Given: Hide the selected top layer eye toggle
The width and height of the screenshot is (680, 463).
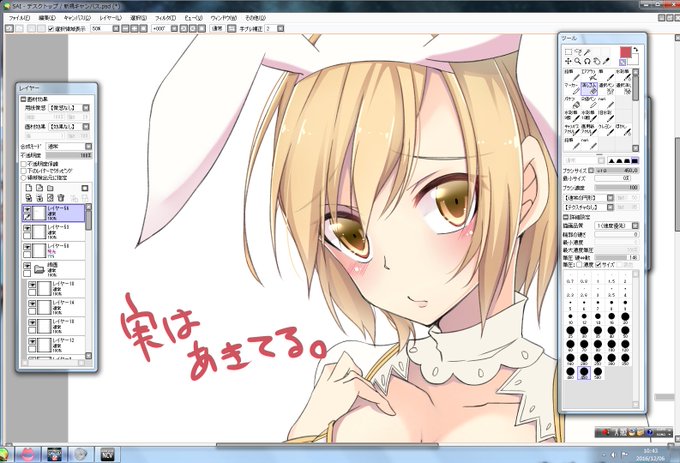Looking at the screenshot, I should click(x=27, y=209).
